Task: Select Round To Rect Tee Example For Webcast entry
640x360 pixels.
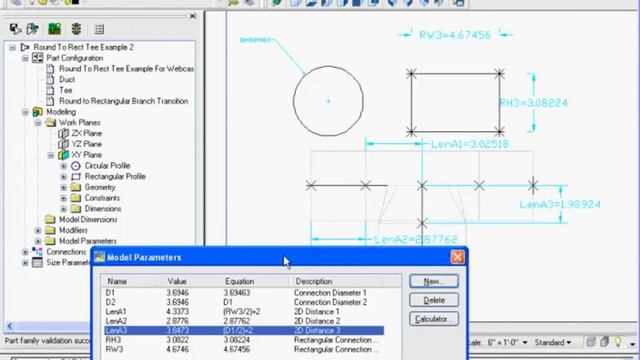Action: pos(127,69)
